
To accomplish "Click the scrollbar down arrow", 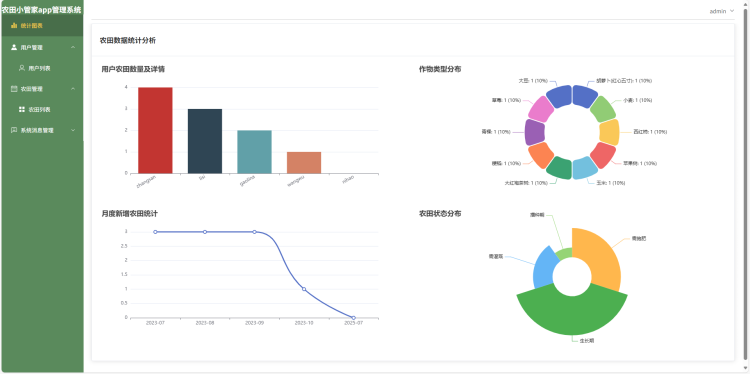I will click(x=745, y=368).
